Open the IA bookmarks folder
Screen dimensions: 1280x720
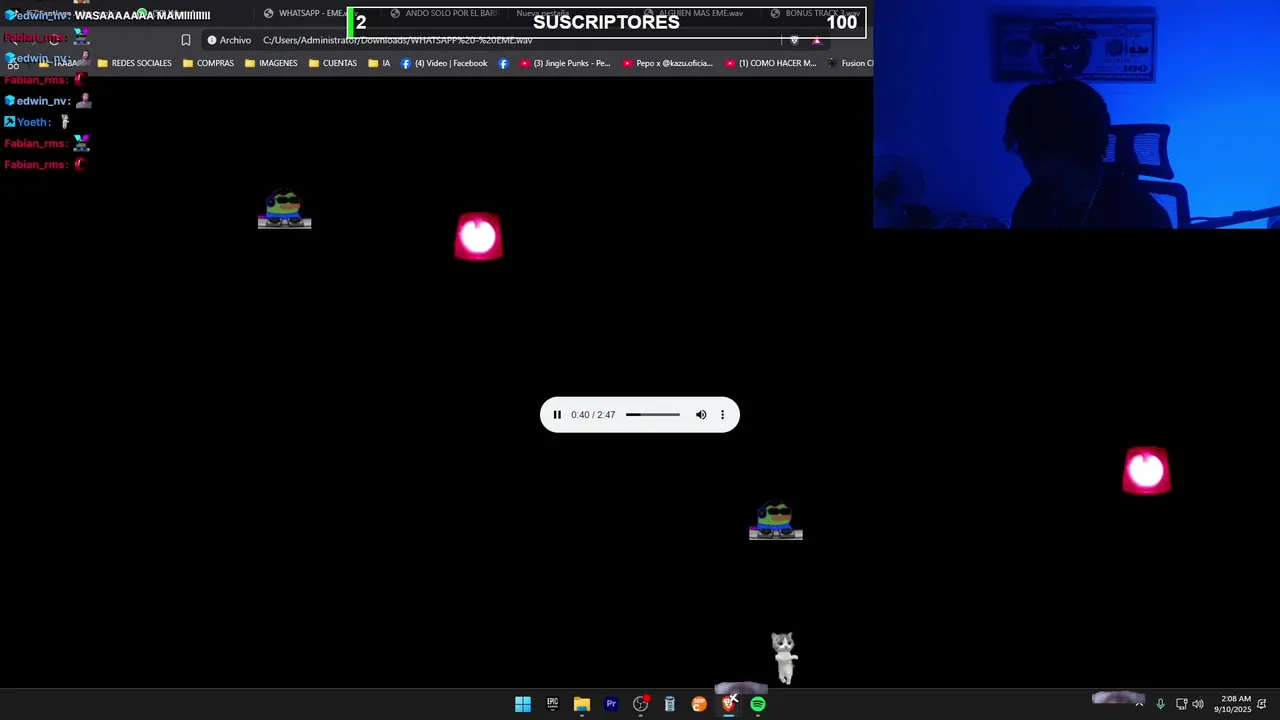[379, 63]
